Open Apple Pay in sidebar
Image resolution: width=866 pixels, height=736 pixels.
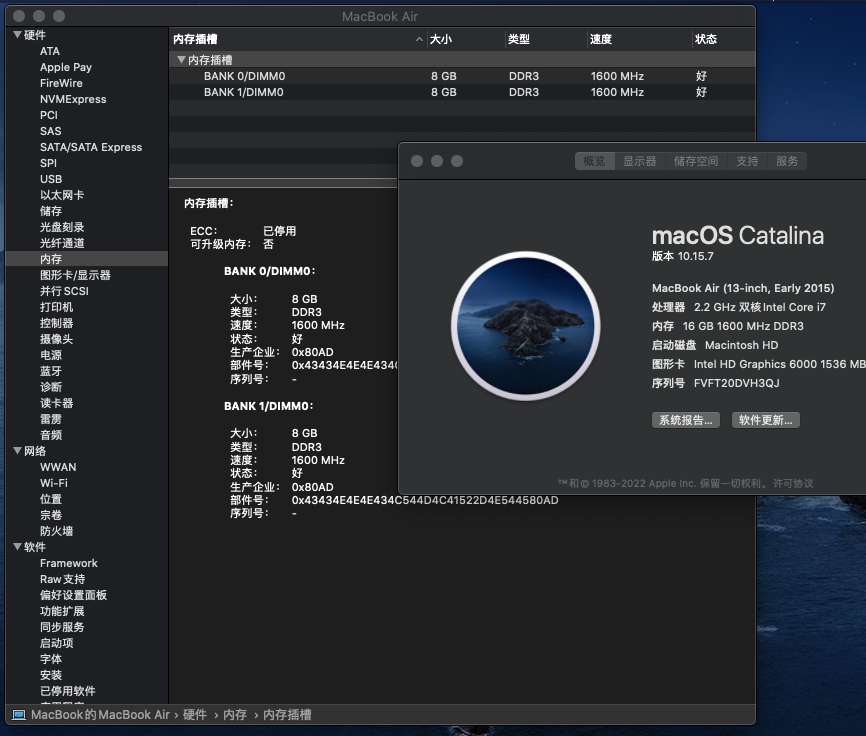coord(66,67)
